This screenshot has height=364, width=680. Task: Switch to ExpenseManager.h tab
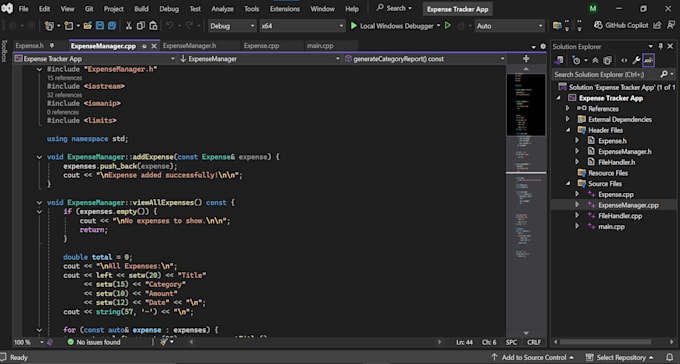(190, 46)
